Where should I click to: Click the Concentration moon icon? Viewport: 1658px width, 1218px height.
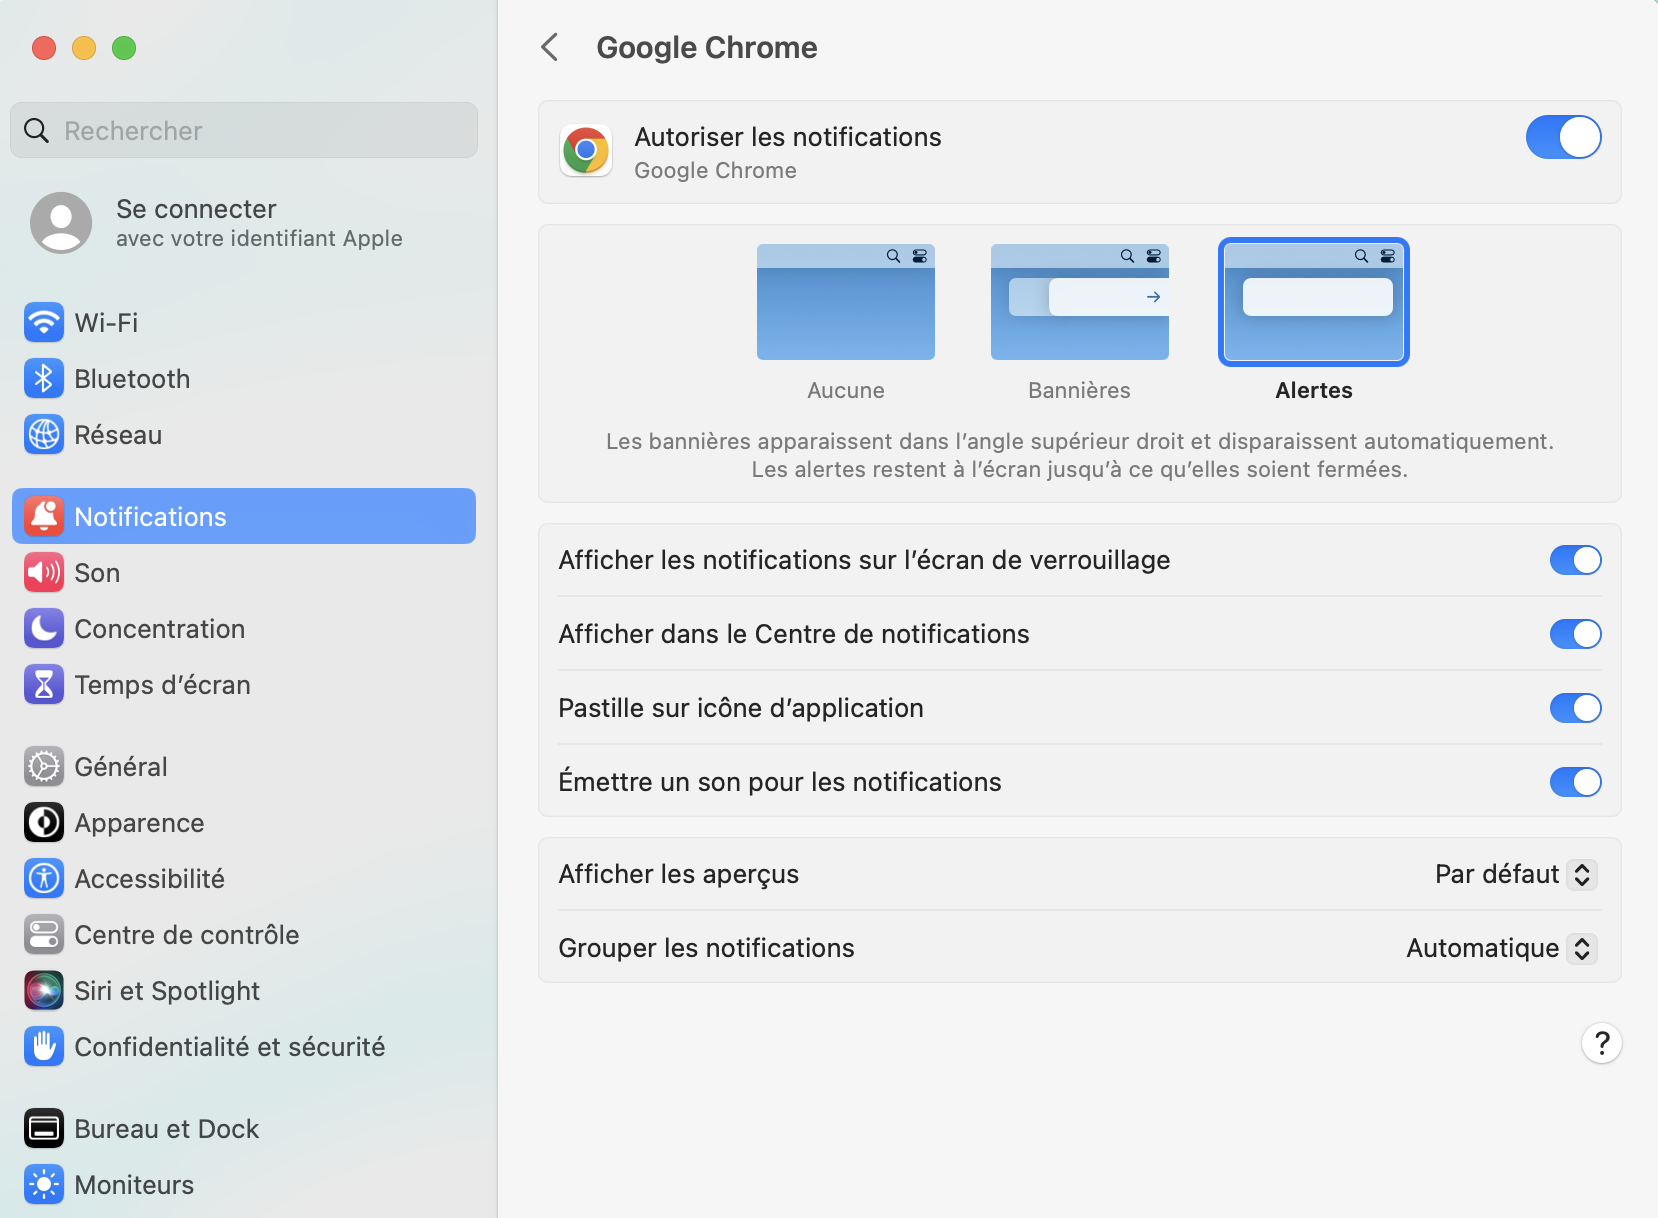[44, 628]
